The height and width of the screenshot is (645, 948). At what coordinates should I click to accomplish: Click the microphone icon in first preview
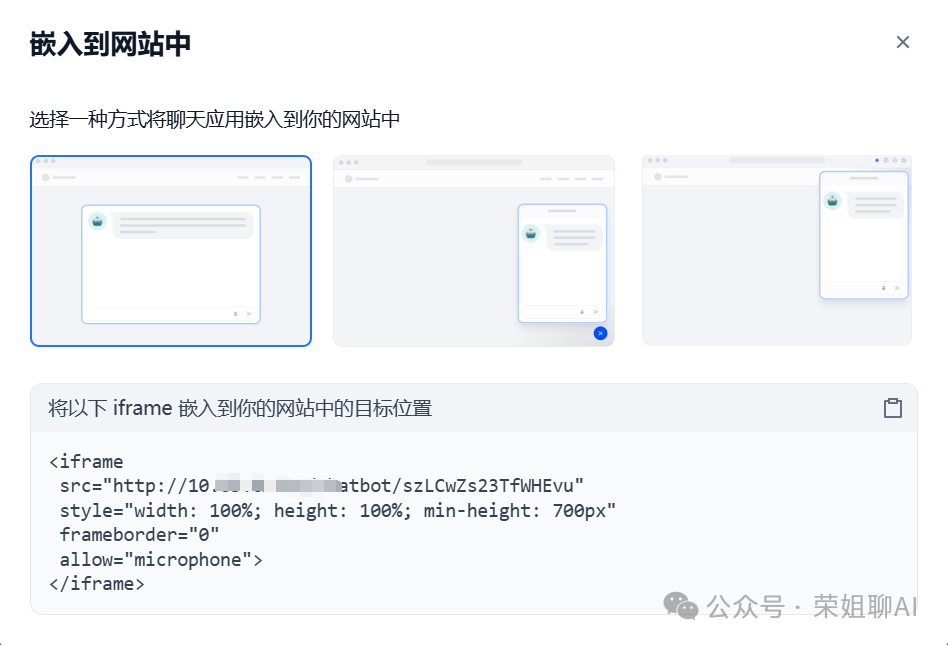tap(236, 314)
